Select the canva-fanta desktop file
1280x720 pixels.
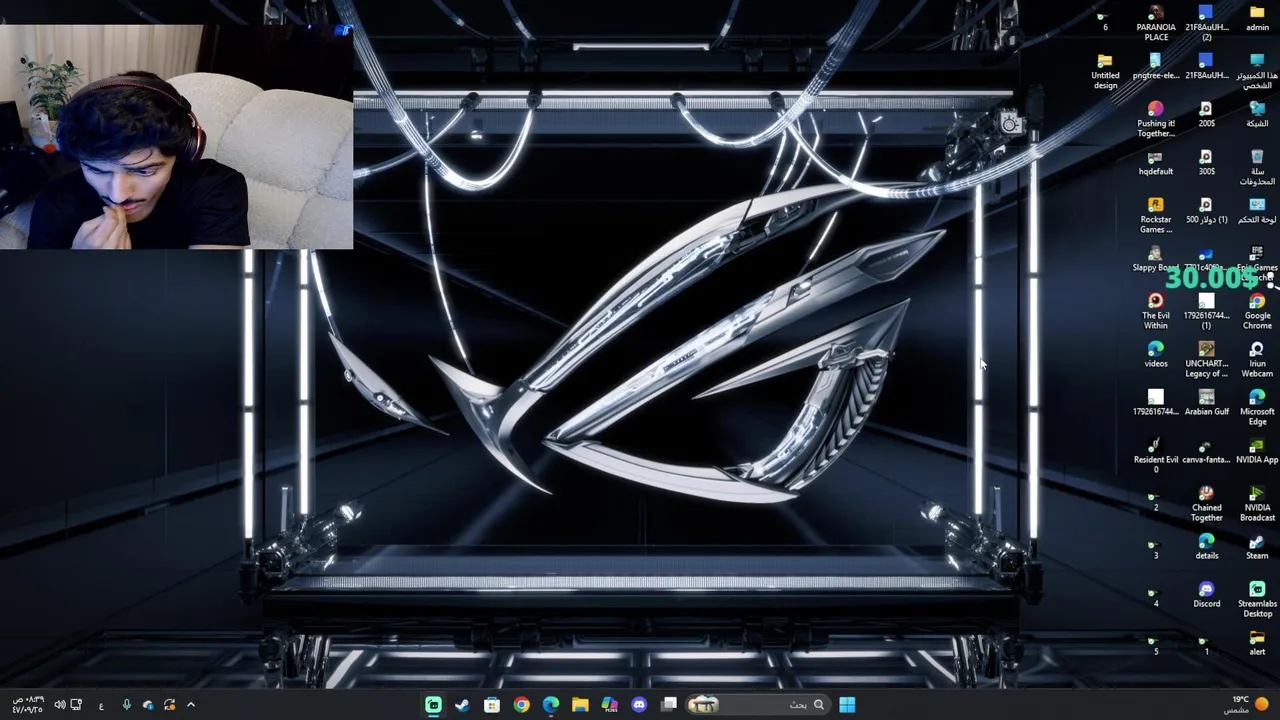tap(1206, 450)
